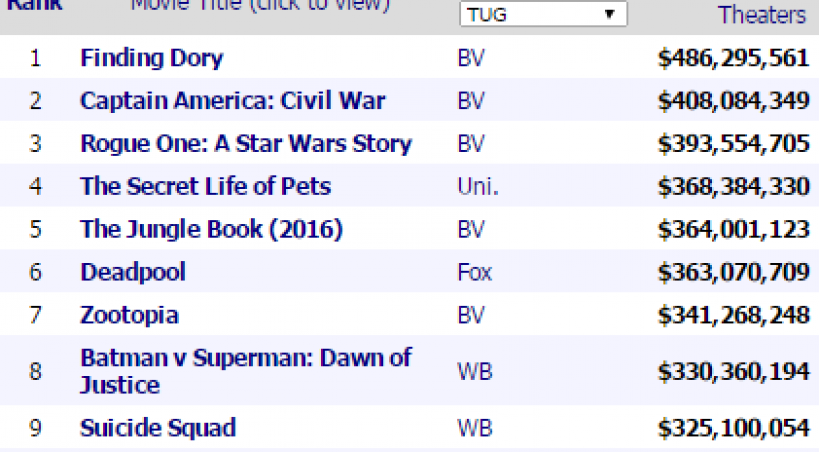819x452 pixels.
Task: Click the BV studio beside Finding Dory
Action: click(x=470, y=58)
